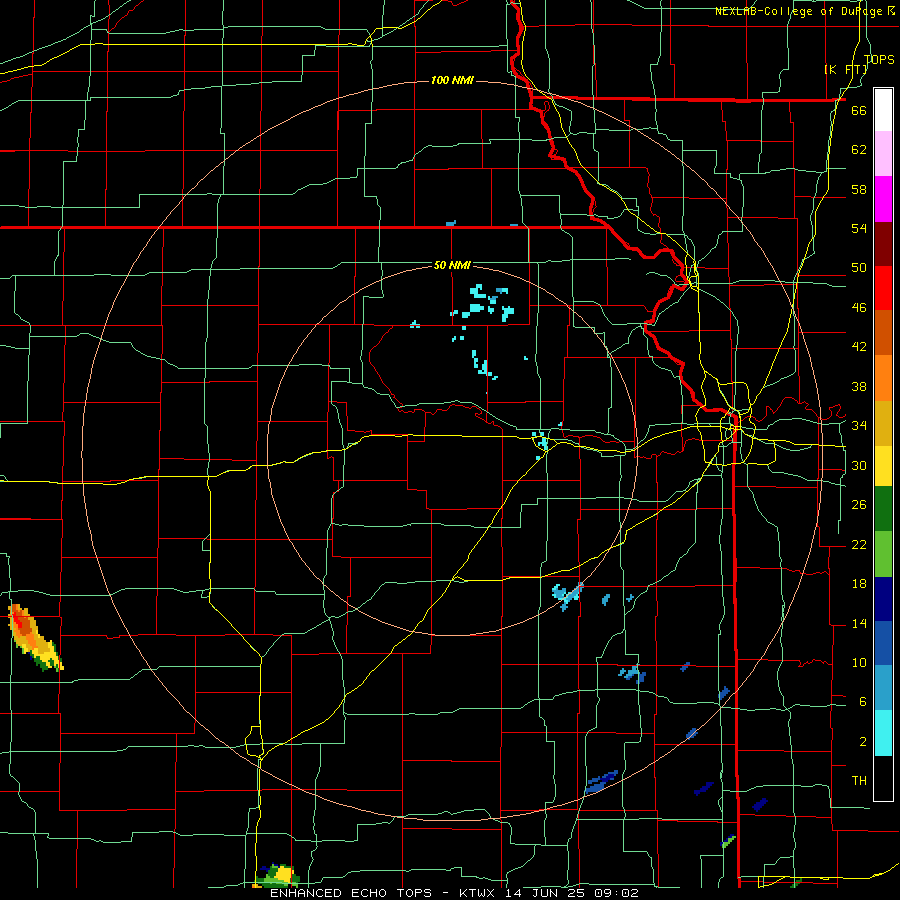900x900 pixels.
Task: Click legend value '54'
Action: tap(859, 228)
